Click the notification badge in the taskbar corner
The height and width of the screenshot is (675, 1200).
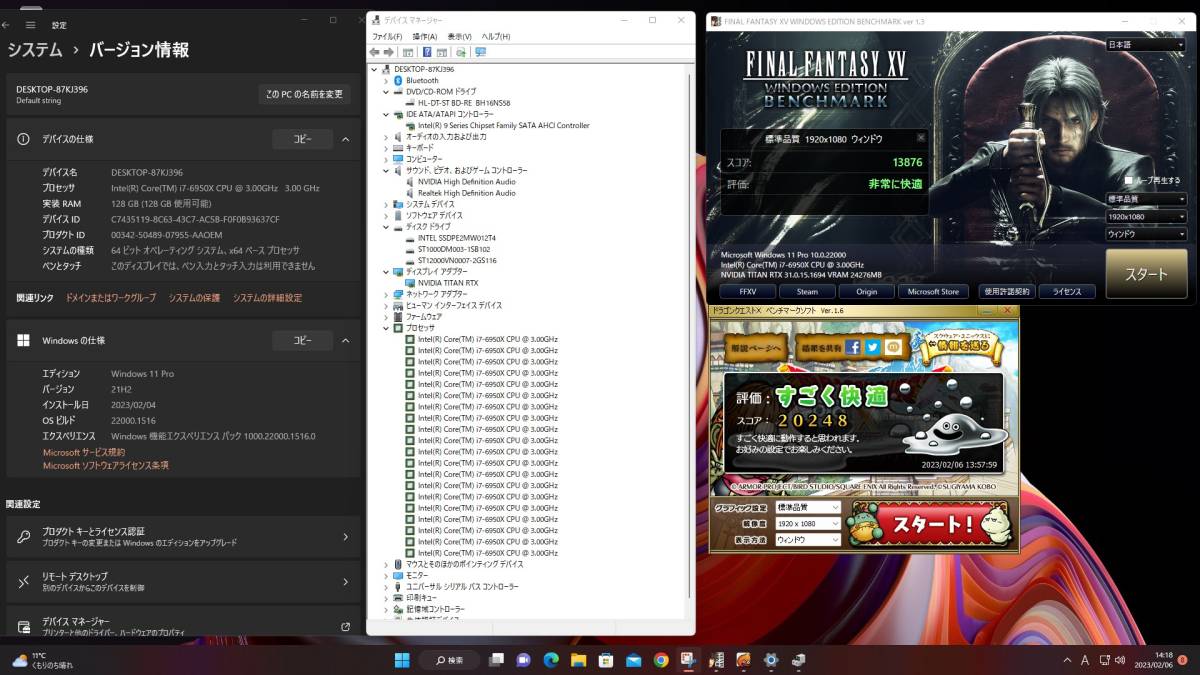[x=1182, y=660]
